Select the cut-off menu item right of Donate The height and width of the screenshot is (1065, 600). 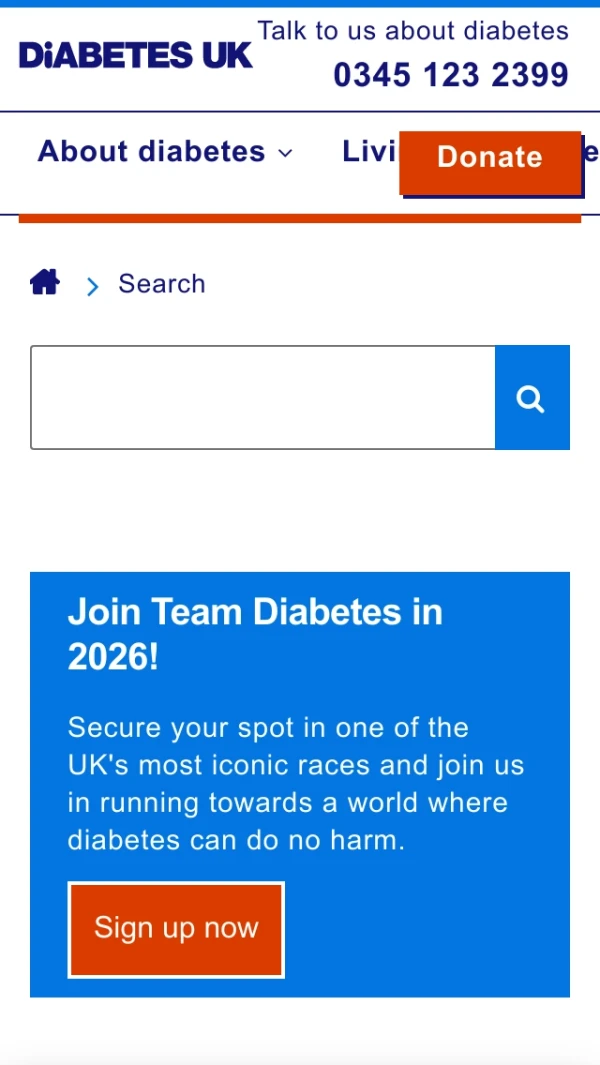pyautogui.click(x=591, y=152)
